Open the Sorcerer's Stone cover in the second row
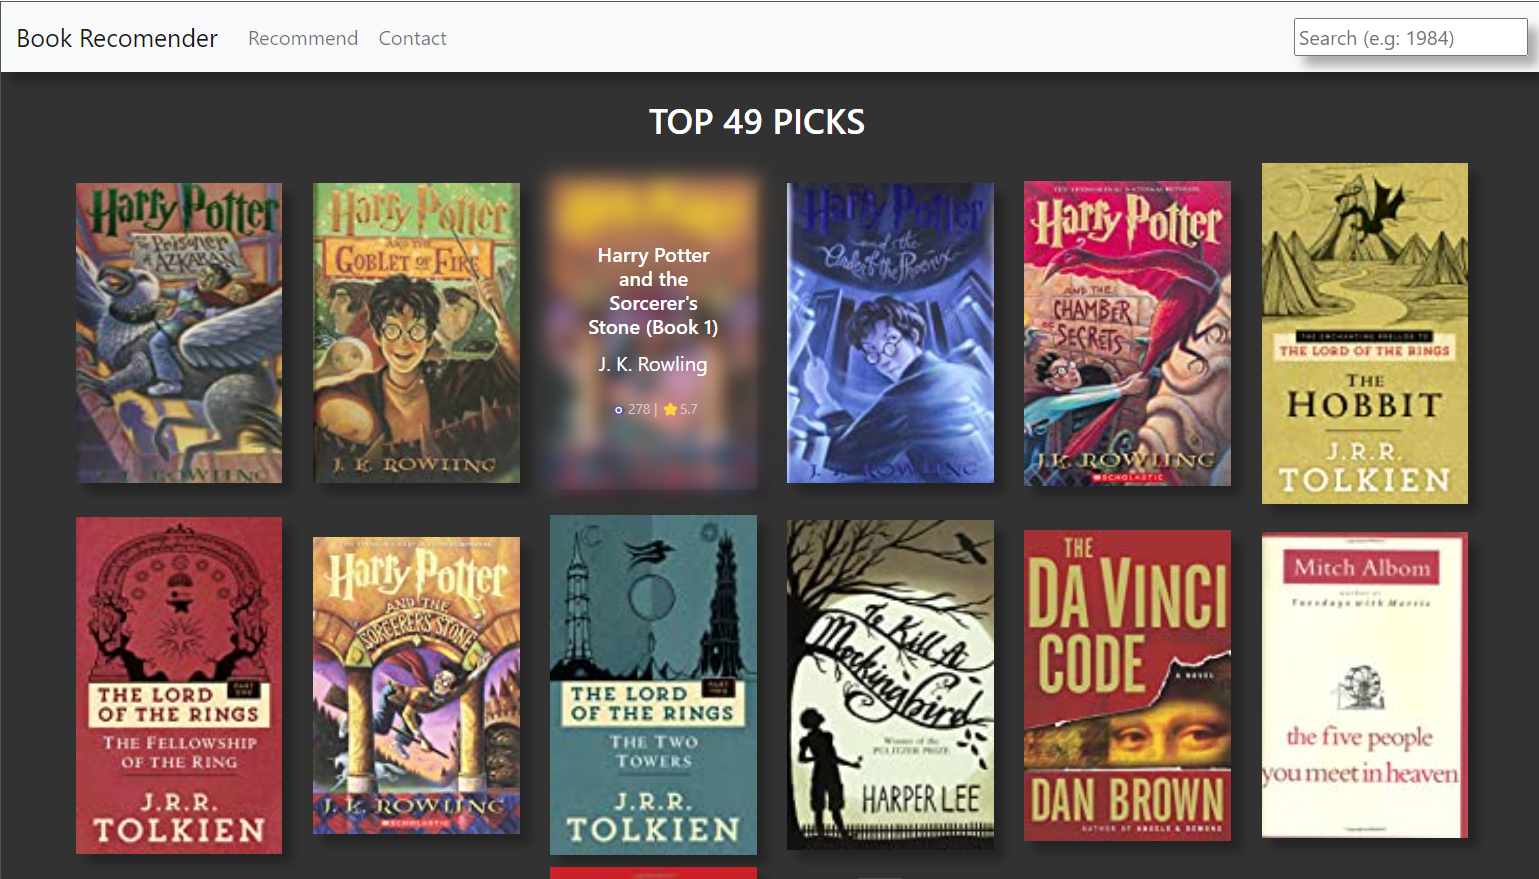The height and width of the screenshot is (879, 1539). pyautogui.click(x=416, y=686)
